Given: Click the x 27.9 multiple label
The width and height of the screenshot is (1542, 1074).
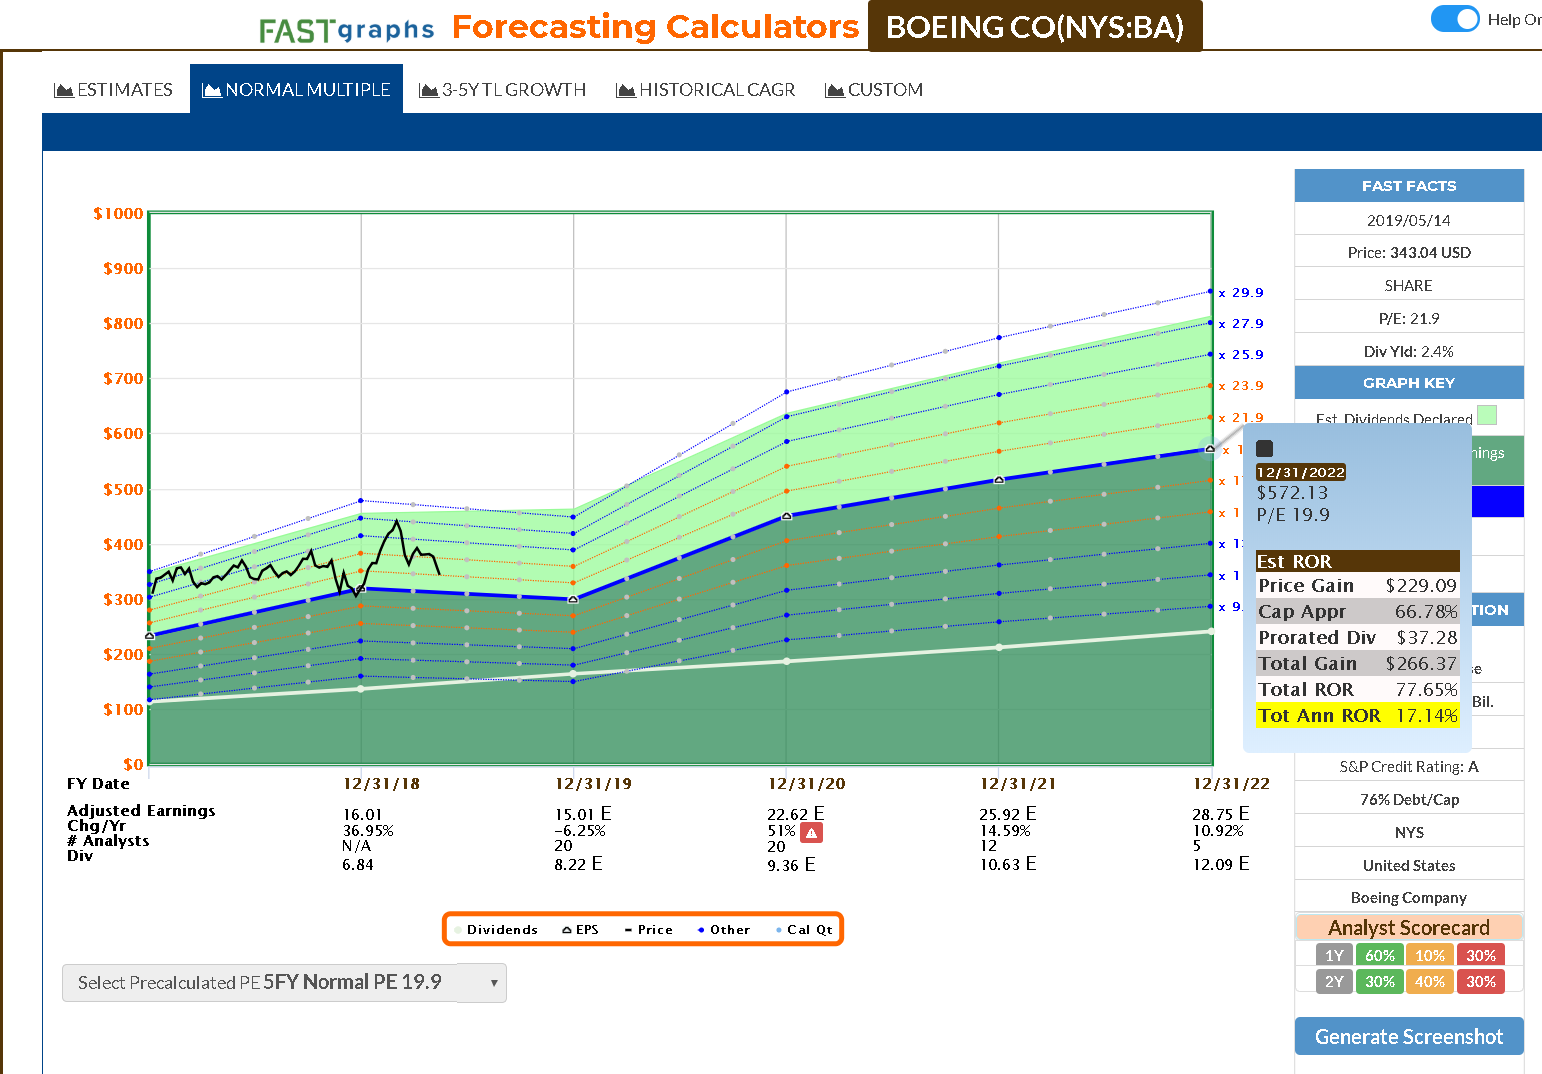Looking at the screenshot, I should tap(1241, 324).
